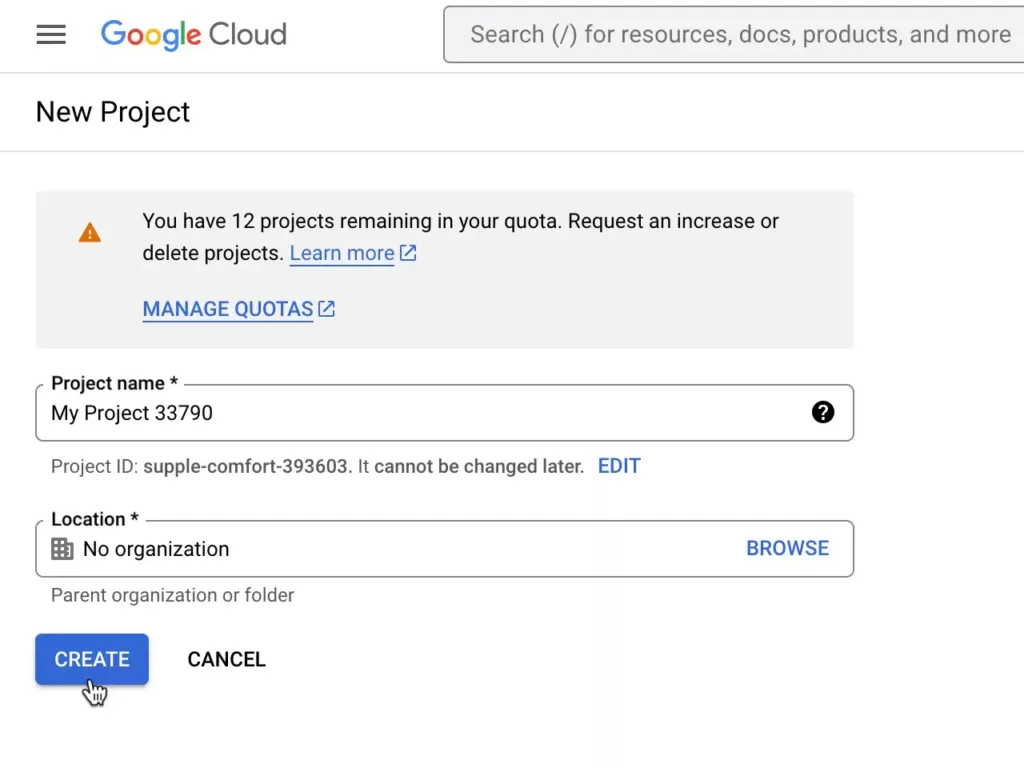
Task: Click the Google Cloud logo
Action: click(x=194, y=35)
